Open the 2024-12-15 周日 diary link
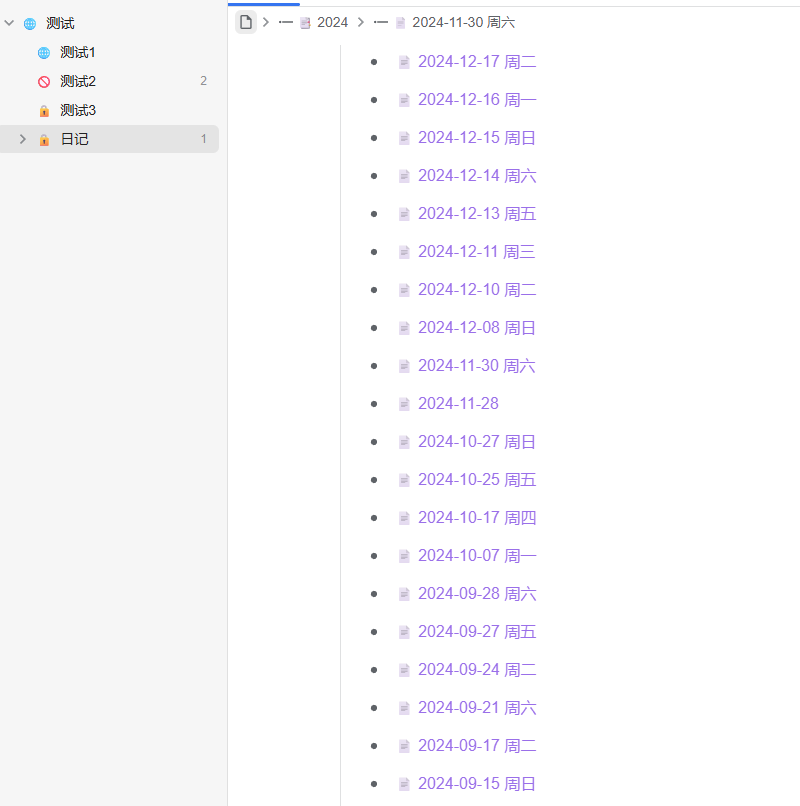 477,138
